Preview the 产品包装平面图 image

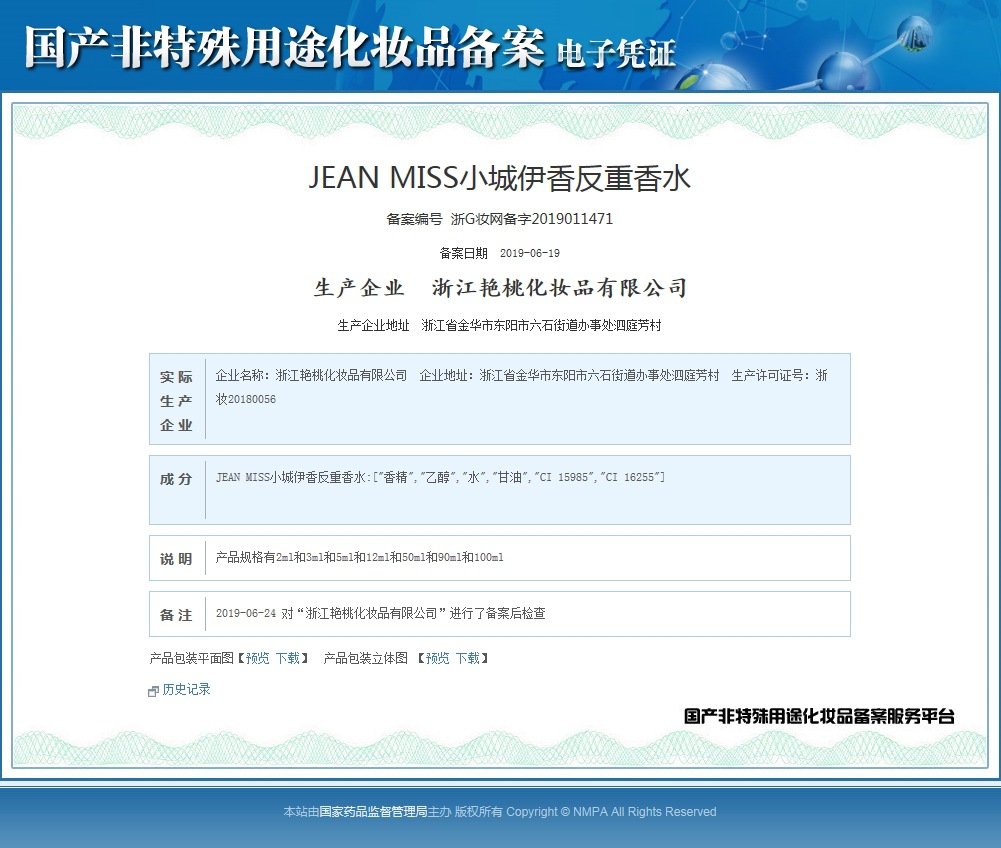257,658
